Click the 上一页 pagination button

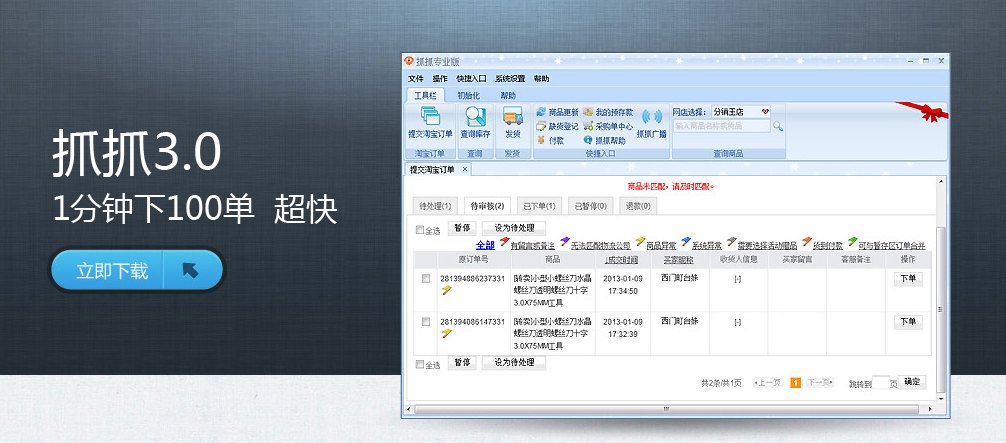pyautogui.click(x=768, y=383)
